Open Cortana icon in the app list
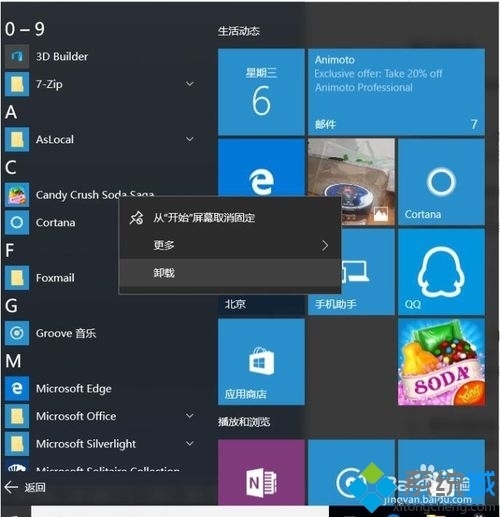The height and width of the screenshot is (517, 500). point(17,222)
